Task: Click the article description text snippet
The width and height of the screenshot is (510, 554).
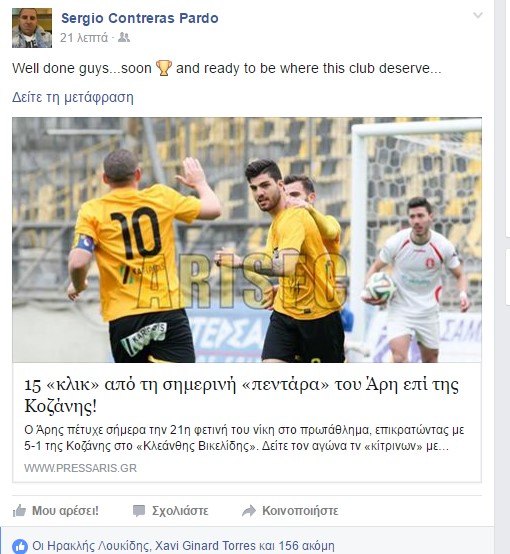Action: point(244,438)
